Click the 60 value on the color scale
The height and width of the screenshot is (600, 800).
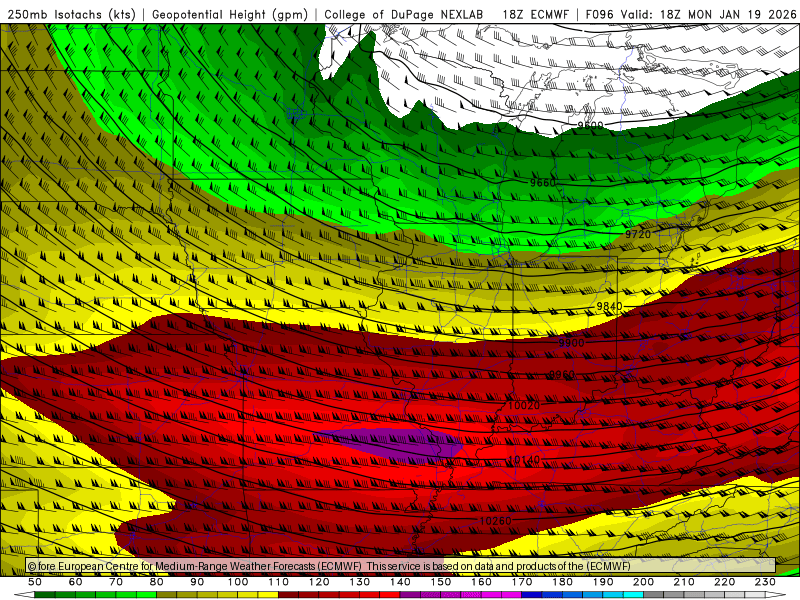(x=76, y=582)
